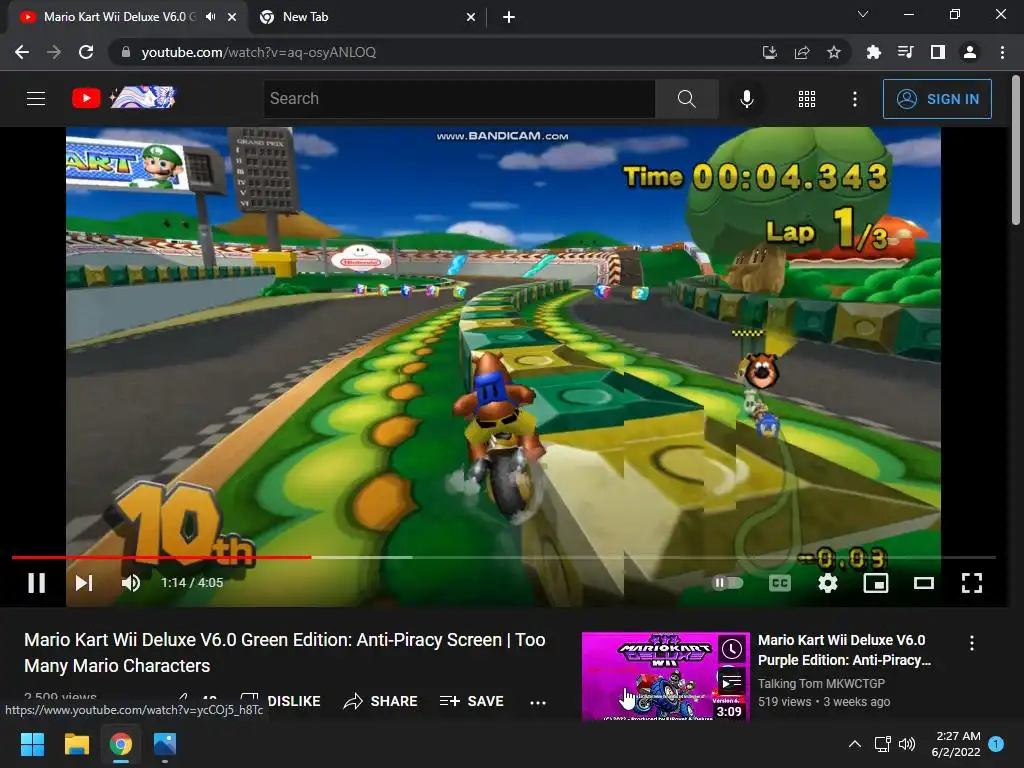This screenshot has width=1024, height=768.
Task: Go forward in browser history
Action: click(54, 52)
